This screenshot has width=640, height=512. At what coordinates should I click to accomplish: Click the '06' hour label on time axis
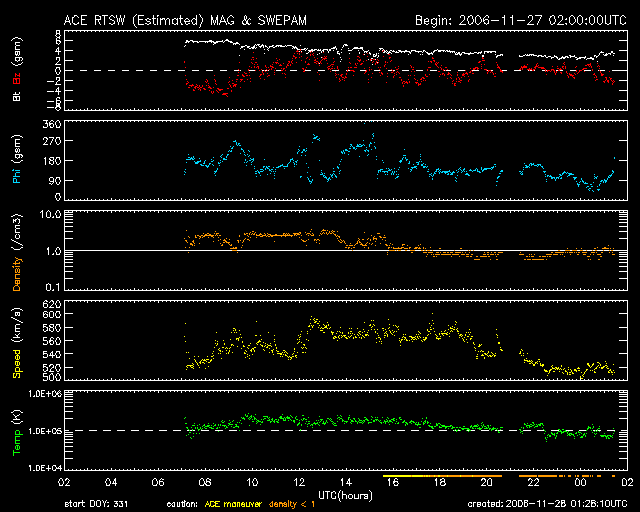(x=158, y=483)
